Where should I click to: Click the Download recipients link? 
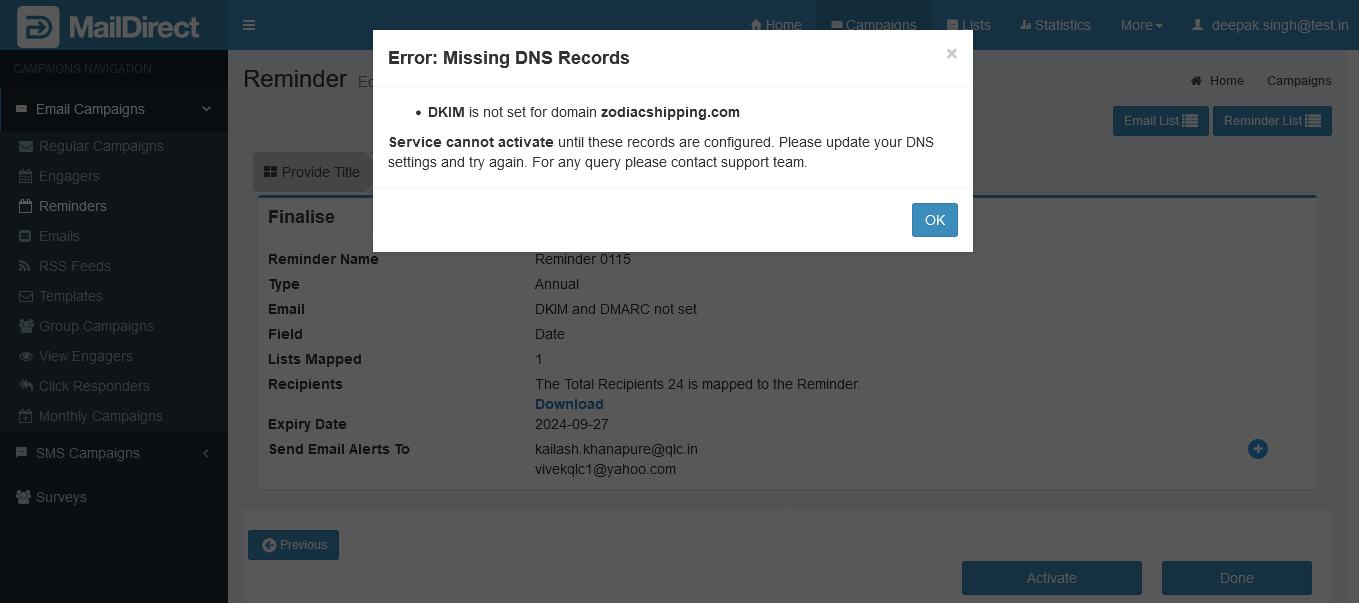[x=569, y=404]
